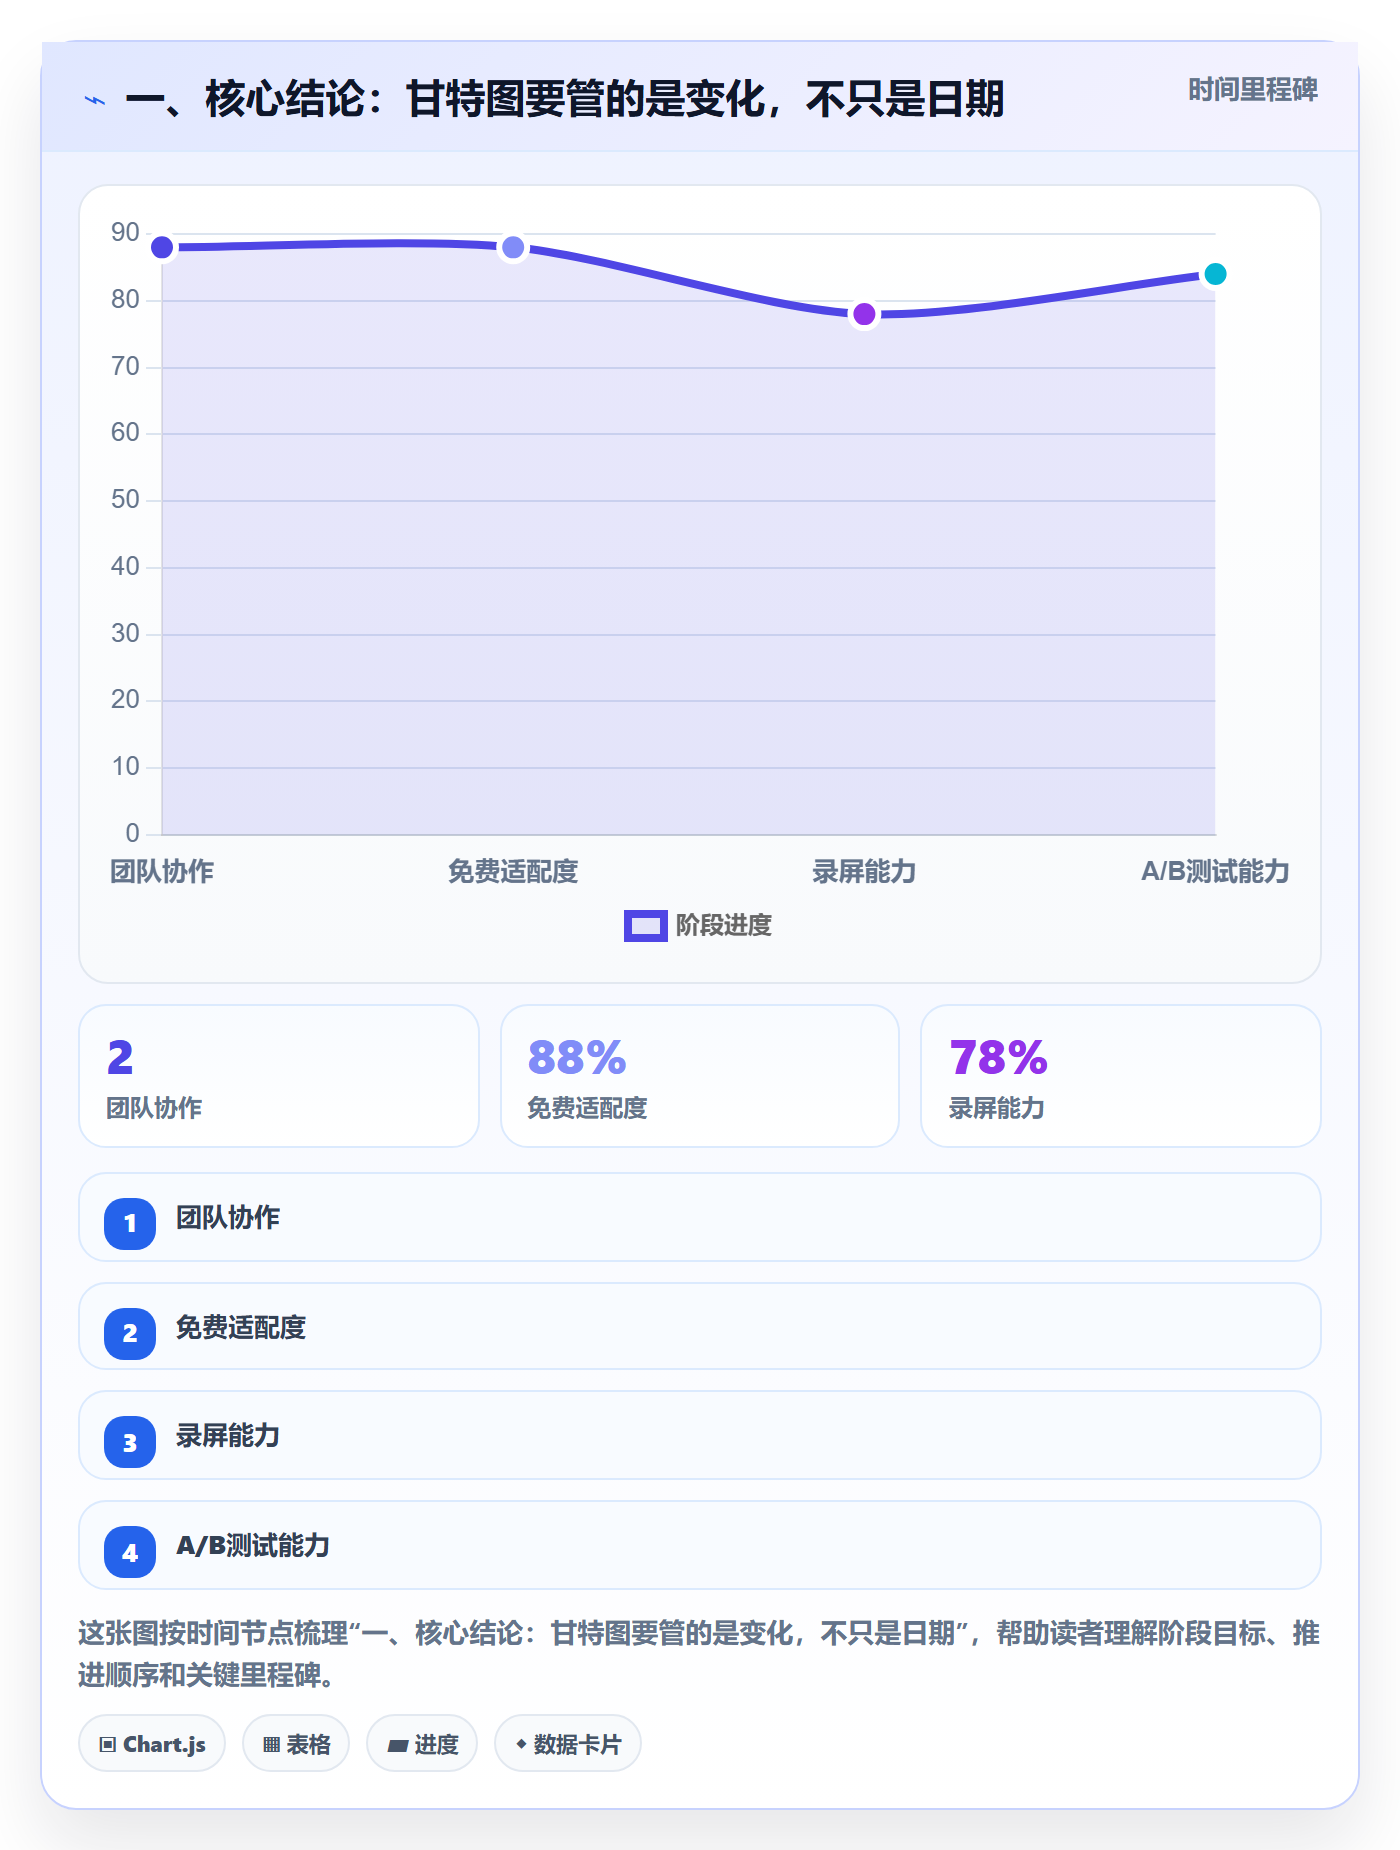Click the 时间里程碑 label in header
Viewport: 1400px width, 1850px height.
(1252, 90)
